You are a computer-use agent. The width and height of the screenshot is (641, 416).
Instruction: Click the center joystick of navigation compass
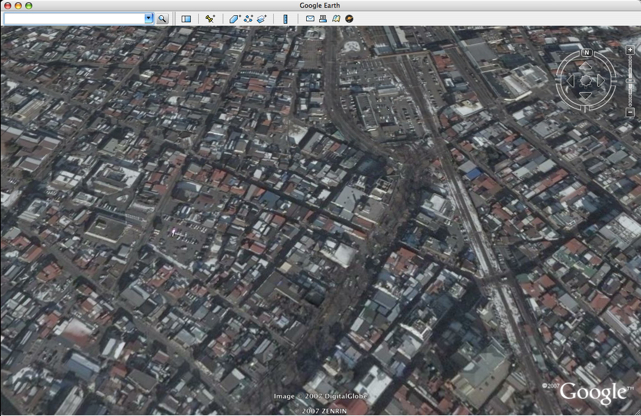click(586, 81)
